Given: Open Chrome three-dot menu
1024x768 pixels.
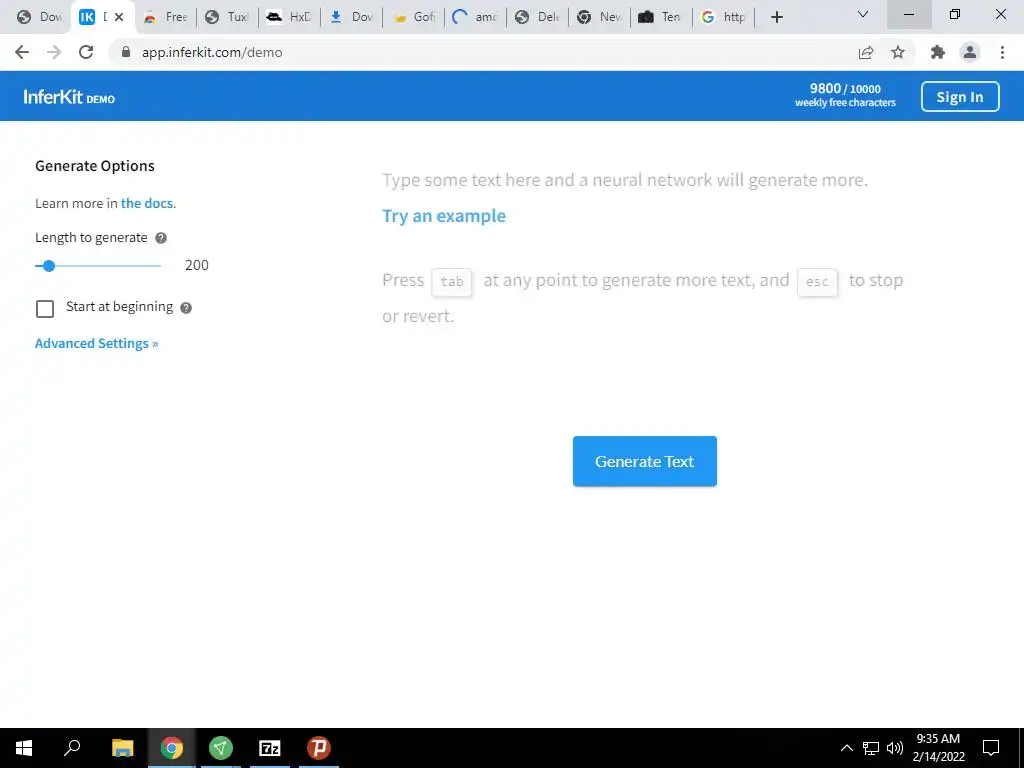Looking at the screenshot, I should point(1002,52).
